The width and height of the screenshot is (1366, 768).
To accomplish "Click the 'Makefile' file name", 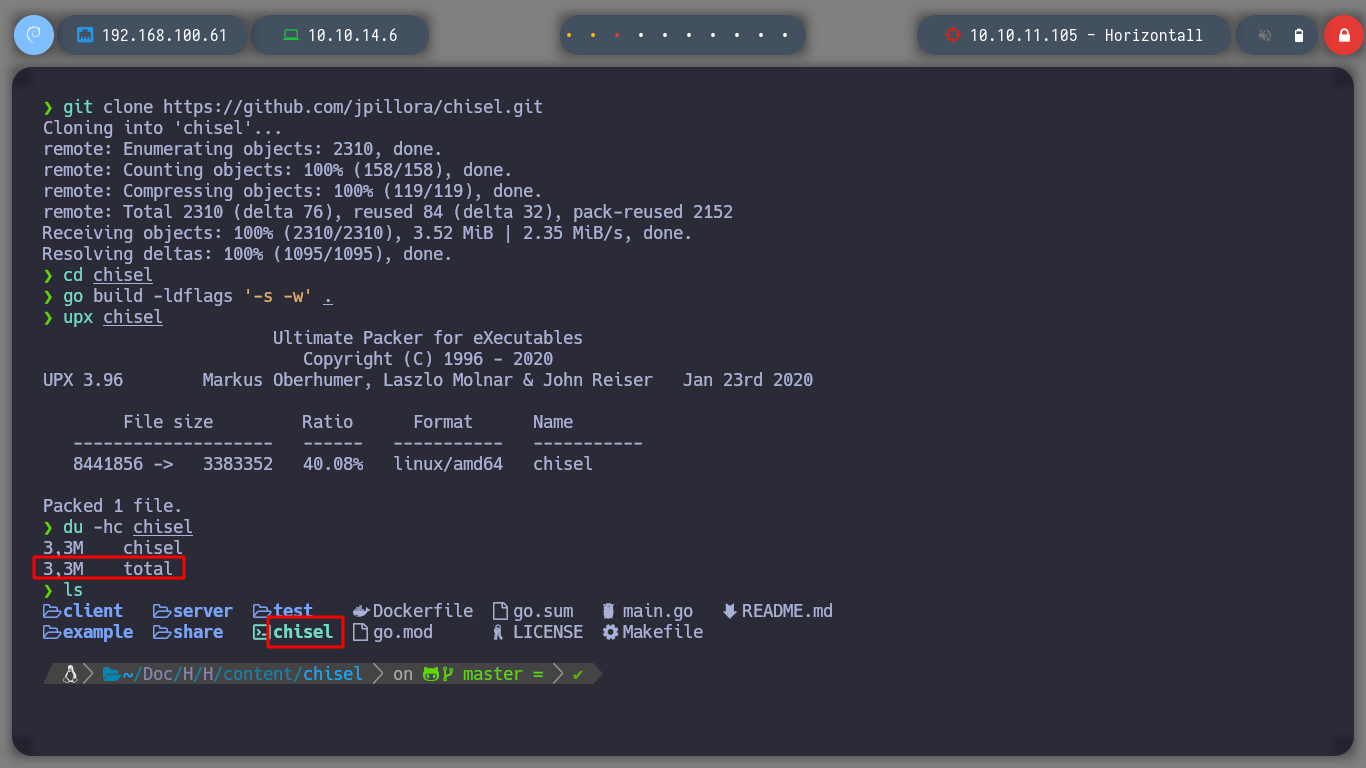I will pos(663,632).
